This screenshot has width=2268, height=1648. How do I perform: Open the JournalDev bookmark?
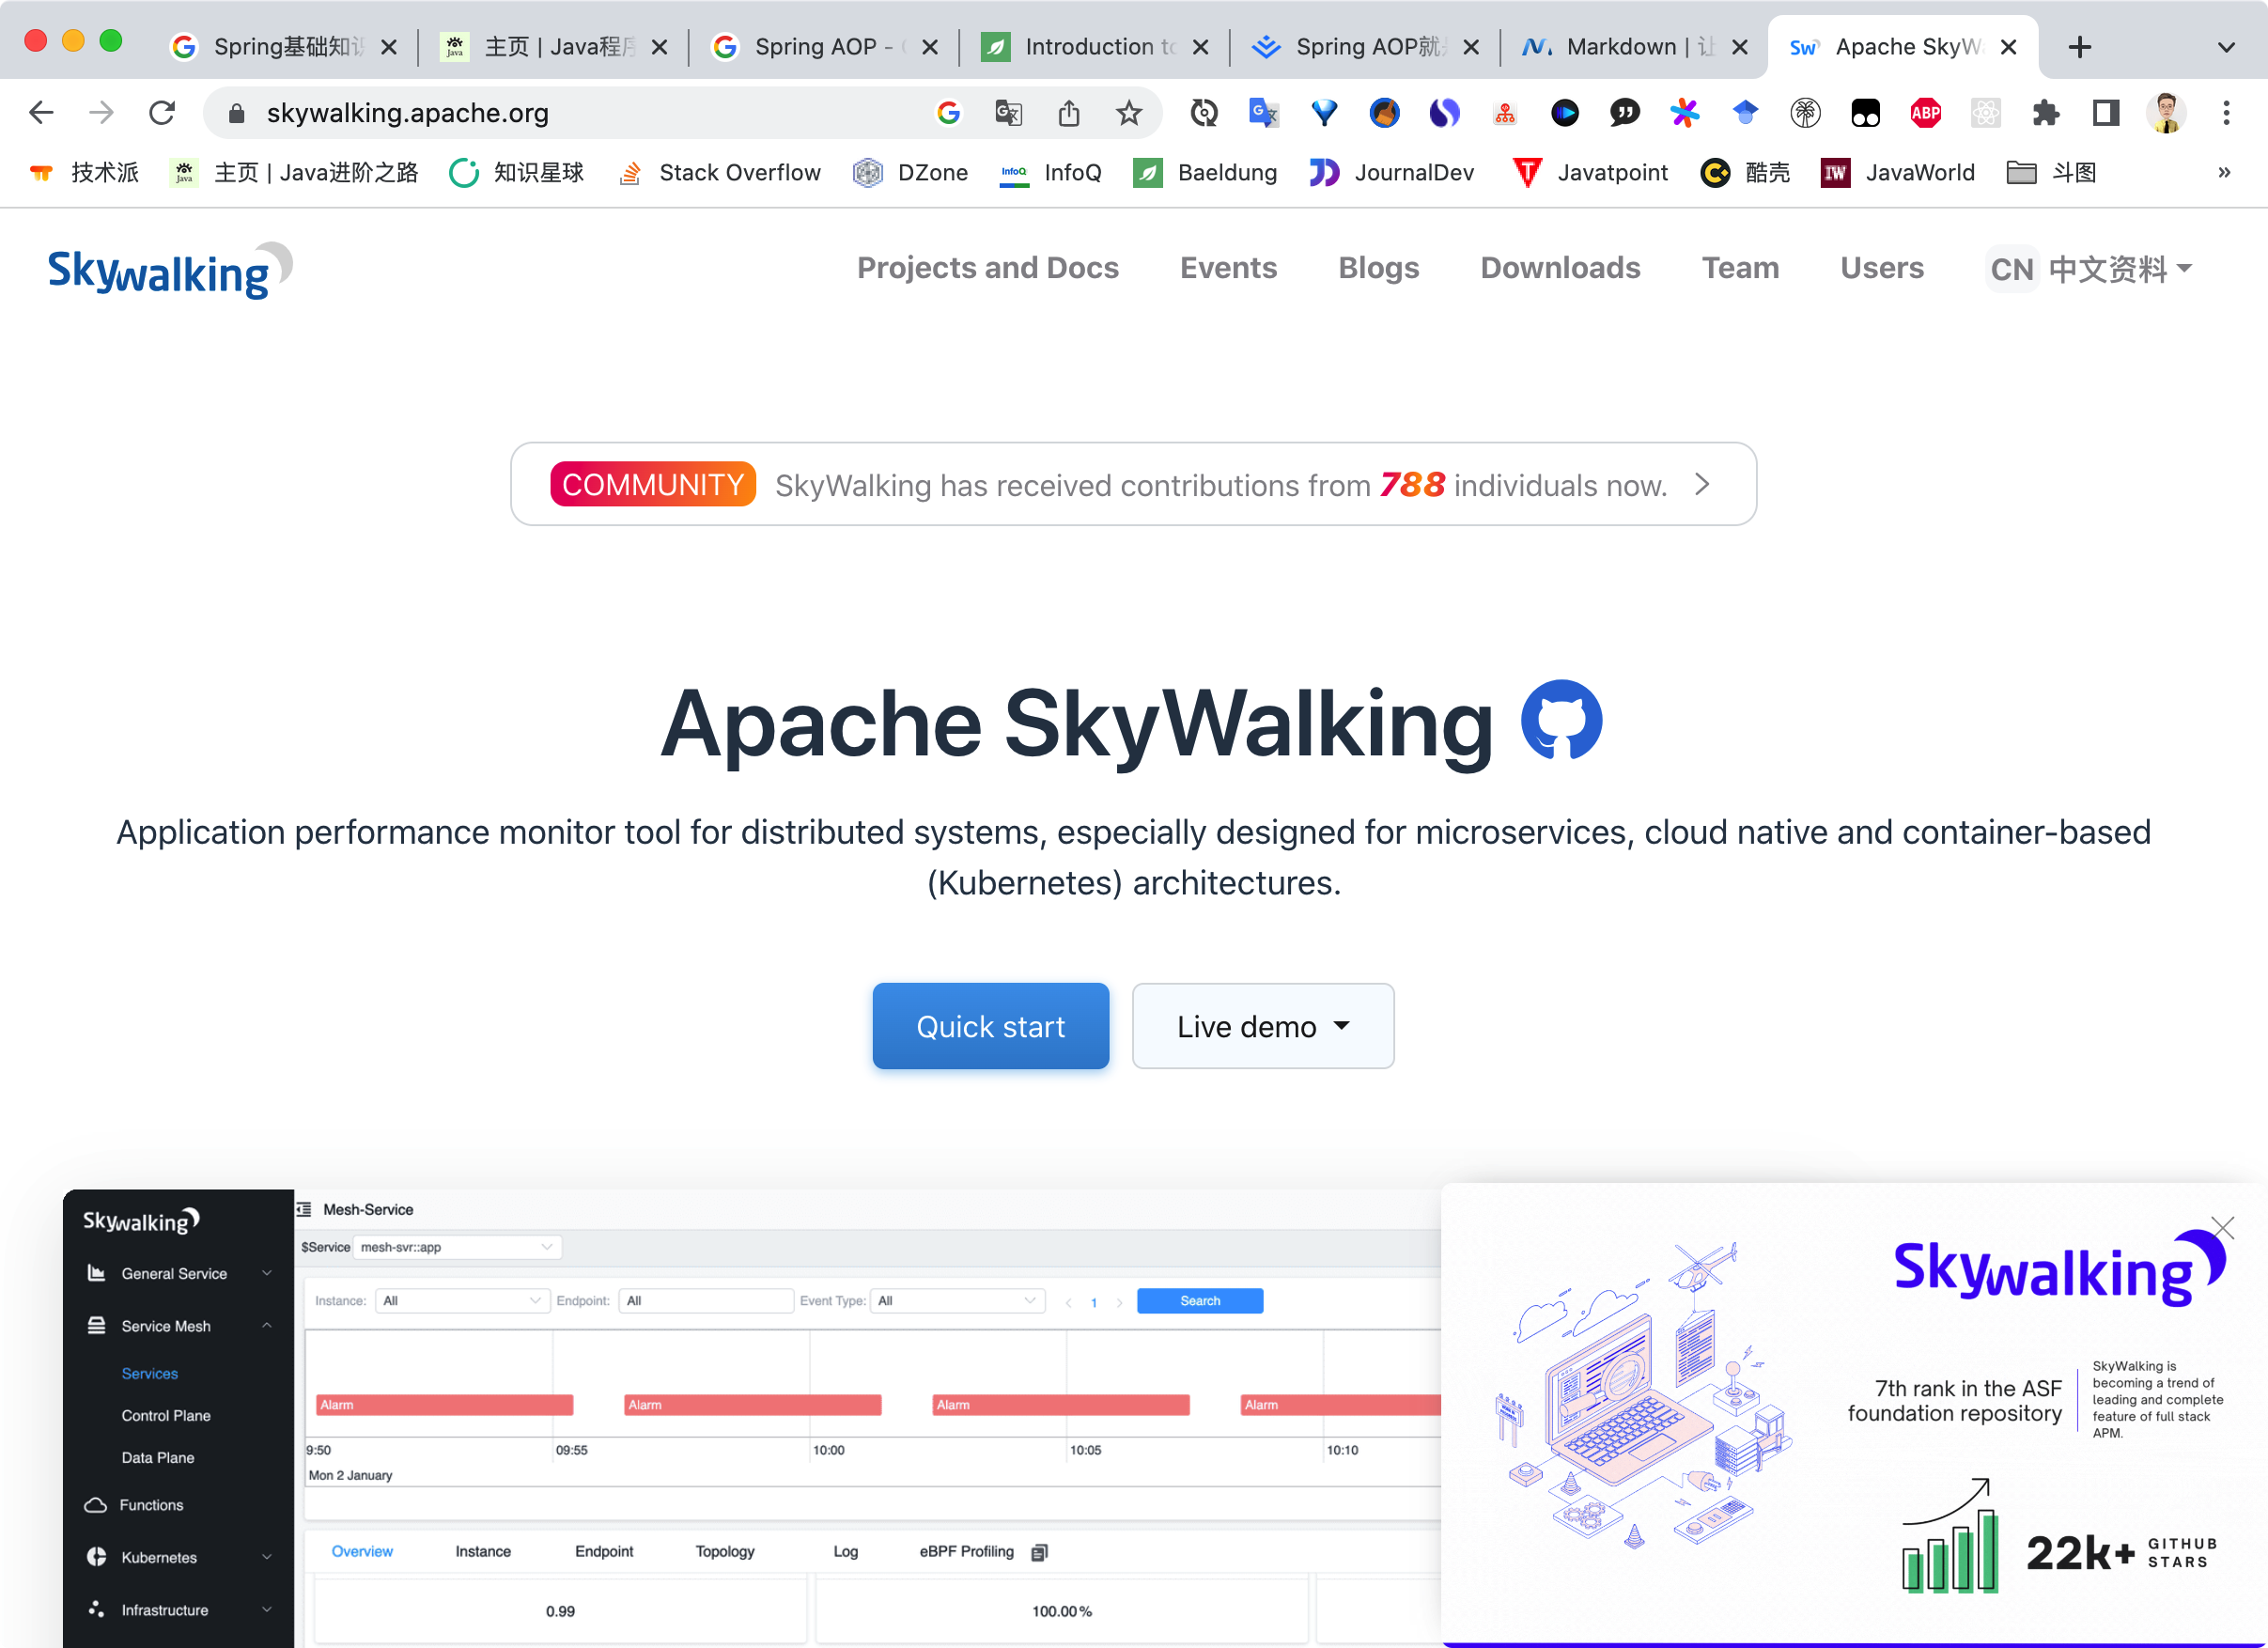1392,172
